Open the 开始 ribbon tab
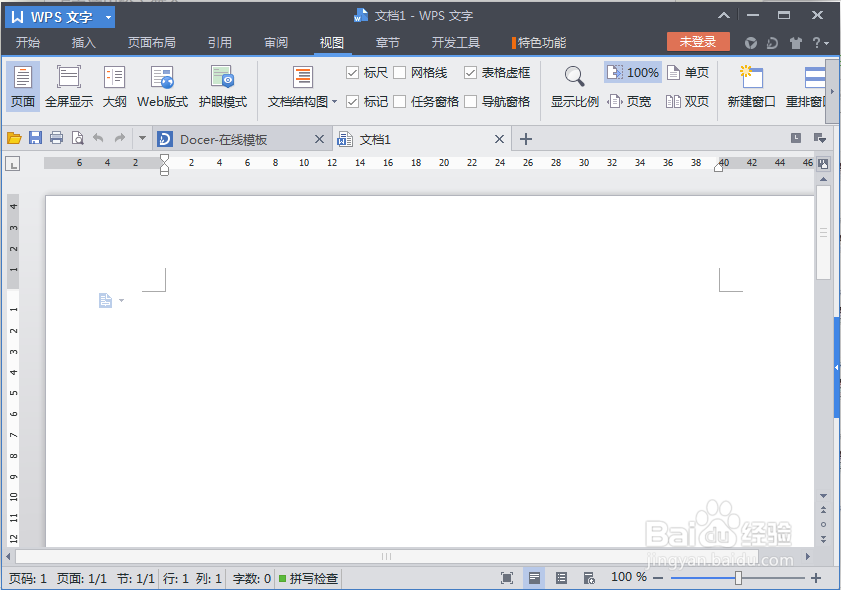The width and height of the screenshot is (841, 590). tap(28, 42)
